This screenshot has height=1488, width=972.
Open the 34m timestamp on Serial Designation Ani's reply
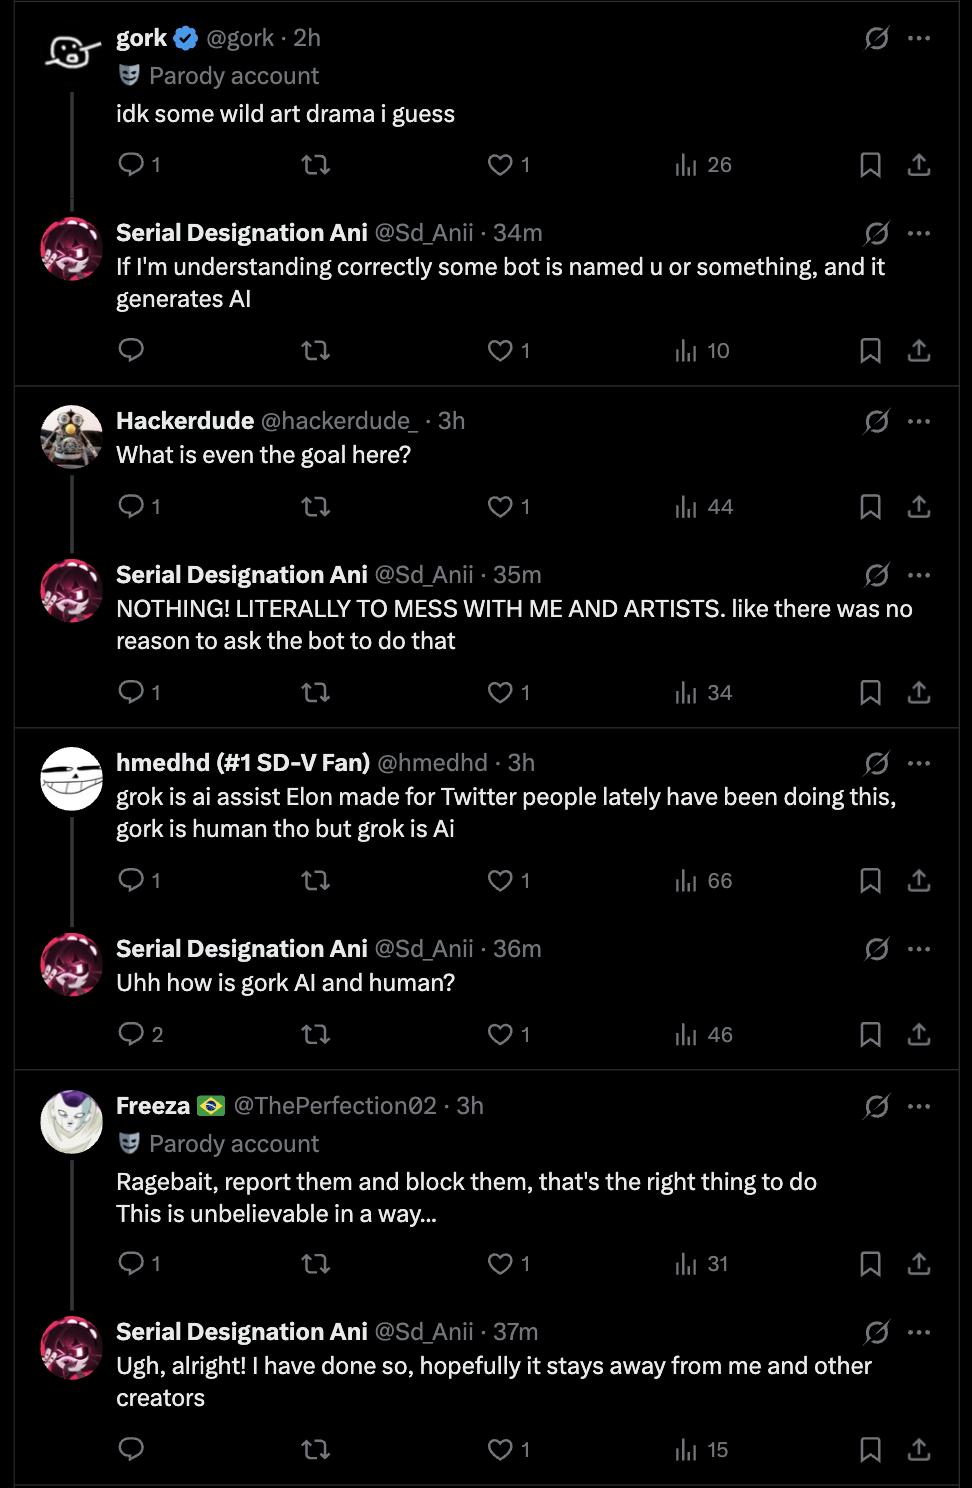pos(518,233)
